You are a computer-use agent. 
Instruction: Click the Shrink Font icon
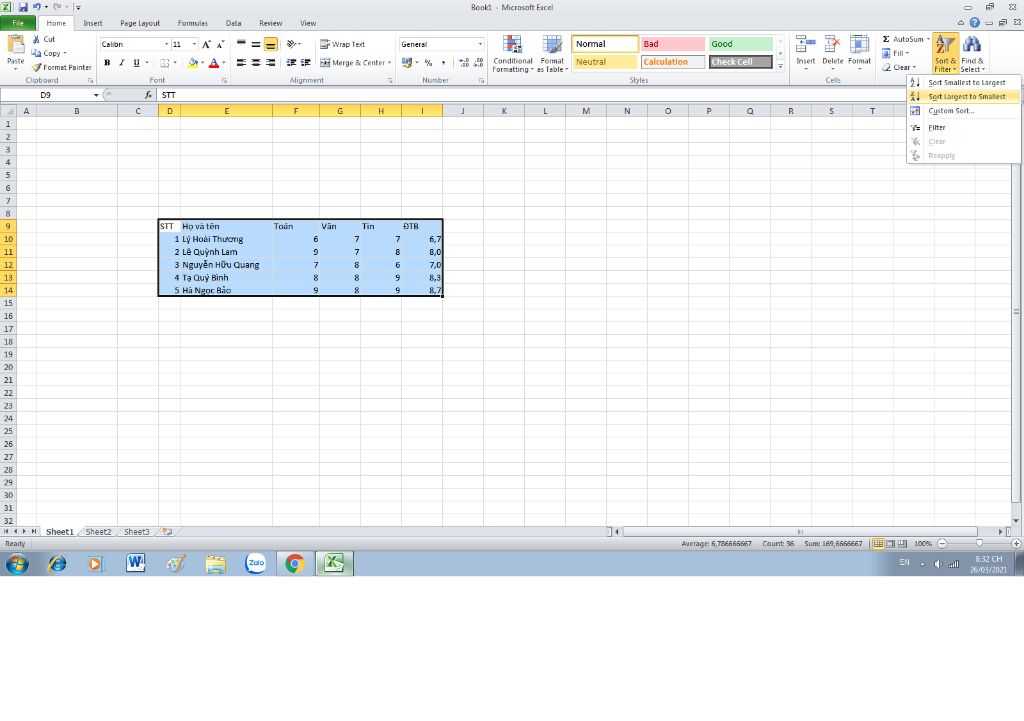221,44
